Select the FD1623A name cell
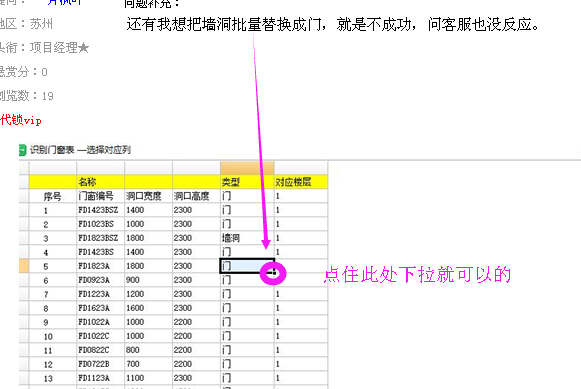This screenshot has width=581, height=389. pos(100,308)
